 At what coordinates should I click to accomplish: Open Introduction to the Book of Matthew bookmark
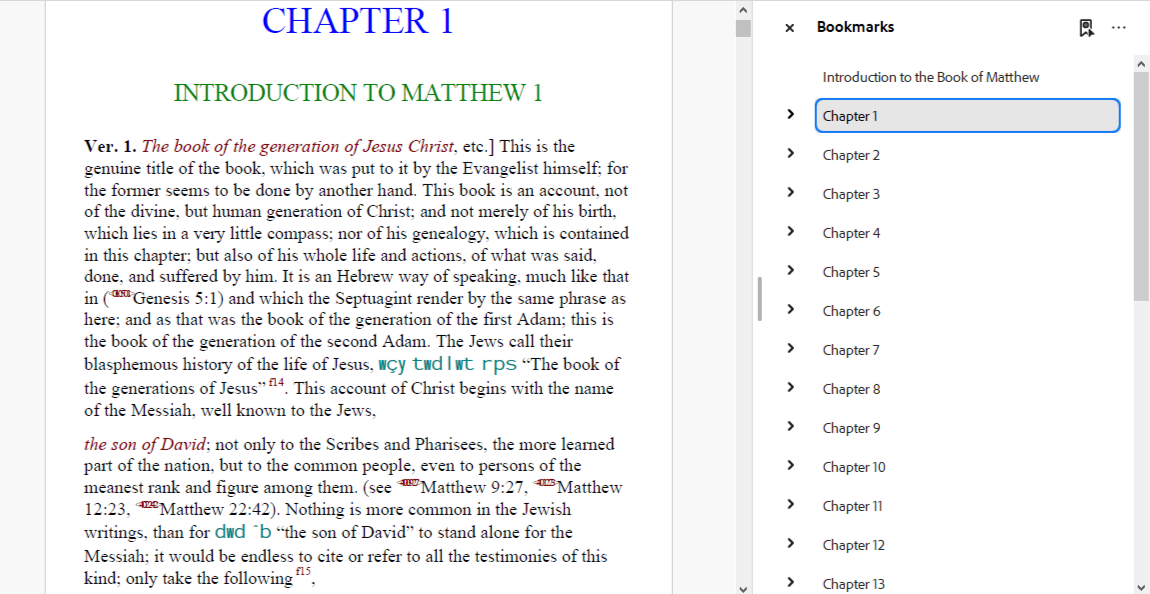[x=930, y=77]
